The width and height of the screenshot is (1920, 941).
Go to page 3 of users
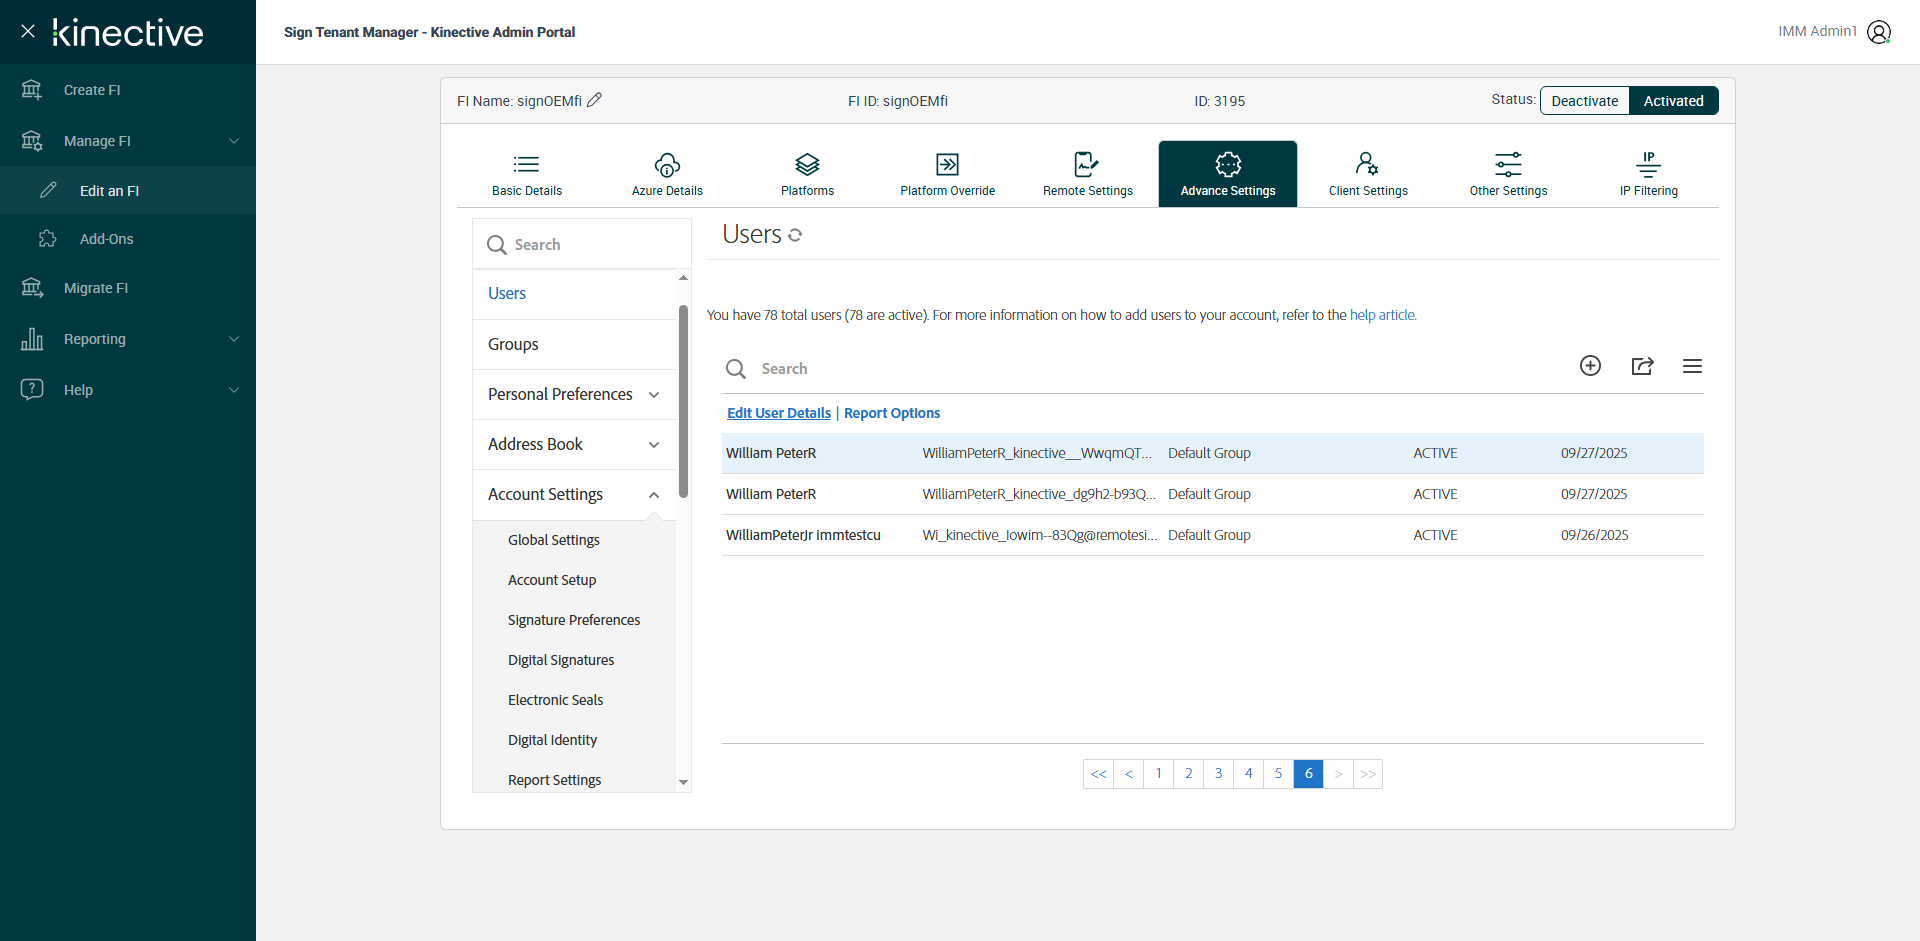tap(1218, 773)
